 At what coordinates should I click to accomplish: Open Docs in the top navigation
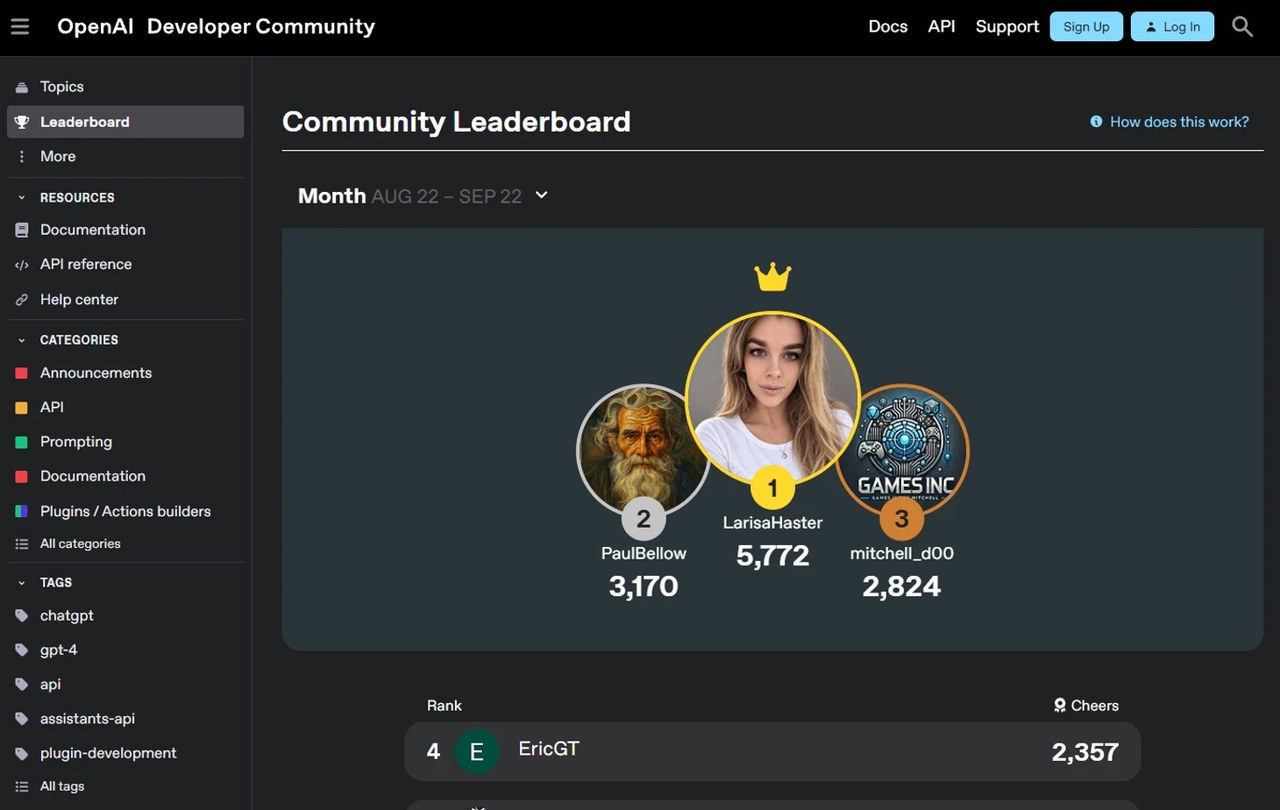[888, 27]
